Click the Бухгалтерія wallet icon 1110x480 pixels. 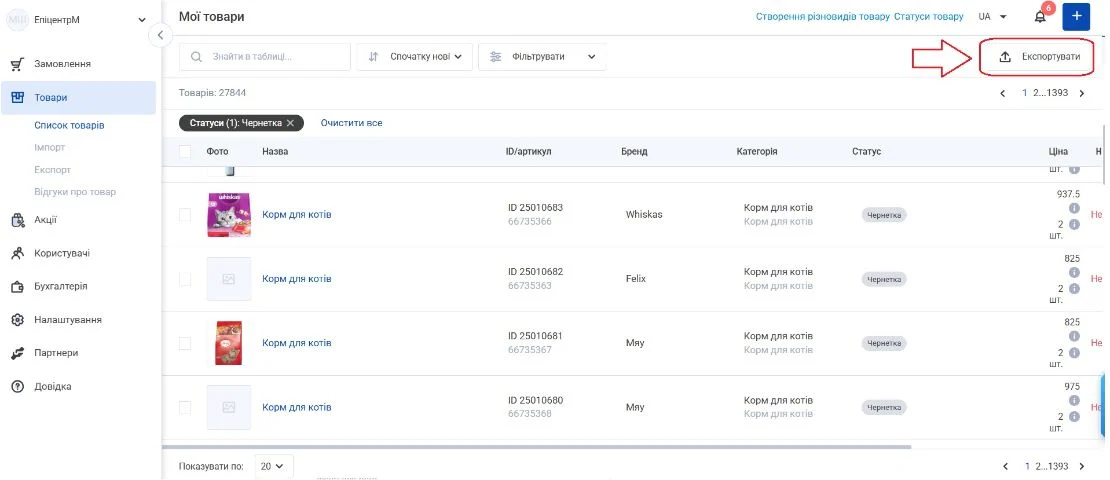(18, 287)
